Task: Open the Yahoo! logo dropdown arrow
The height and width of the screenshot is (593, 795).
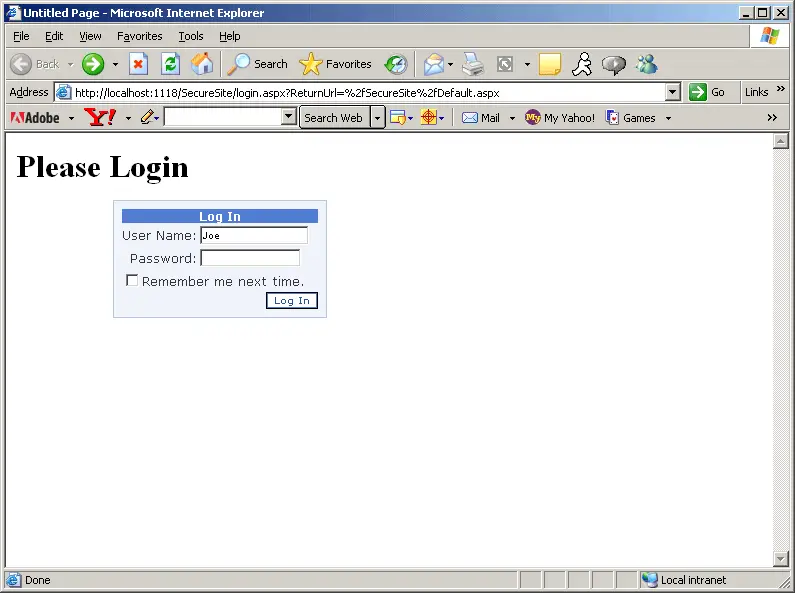Action: 128,118
